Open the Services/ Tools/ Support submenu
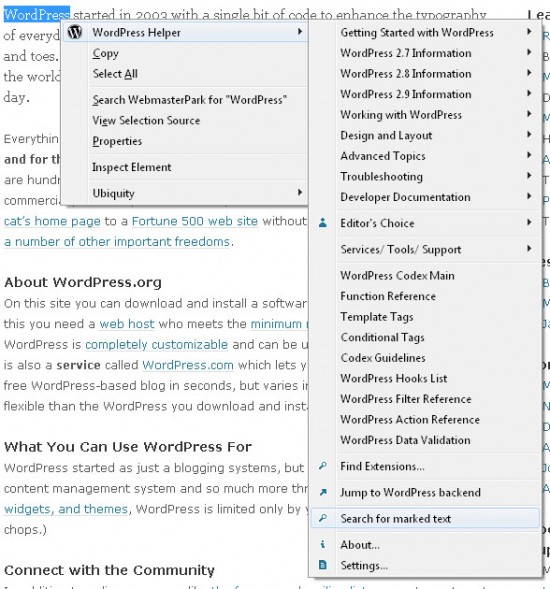Image resolution: width=550 pixels, height=589 pixels. [425, 249]
